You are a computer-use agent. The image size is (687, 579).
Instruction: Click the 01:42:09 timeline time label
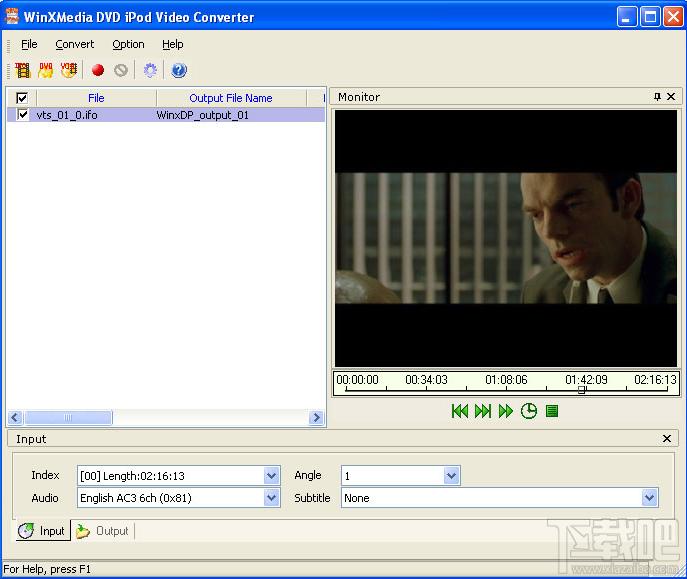pyautogui.click(x=586, y=380)
